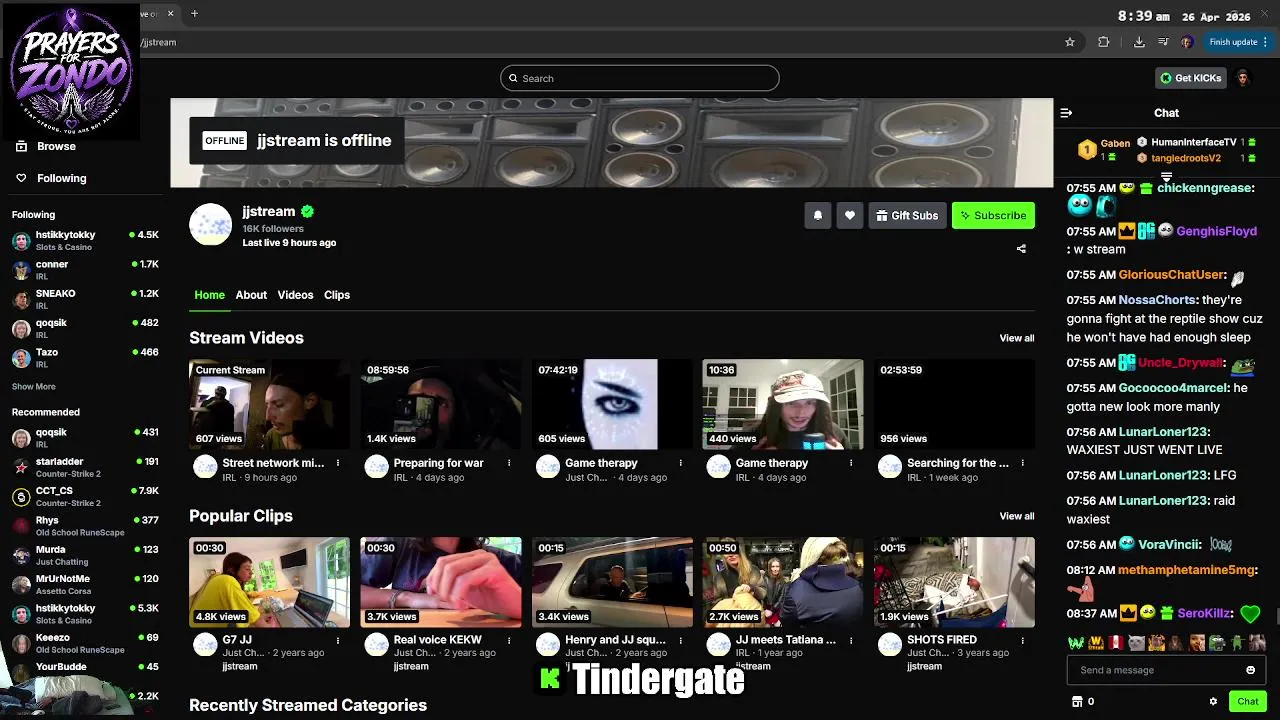Screen dimensions: 1280x720
Task: Switch to the Videos tab
Action: pyautogui.click(x=295, y=295)
